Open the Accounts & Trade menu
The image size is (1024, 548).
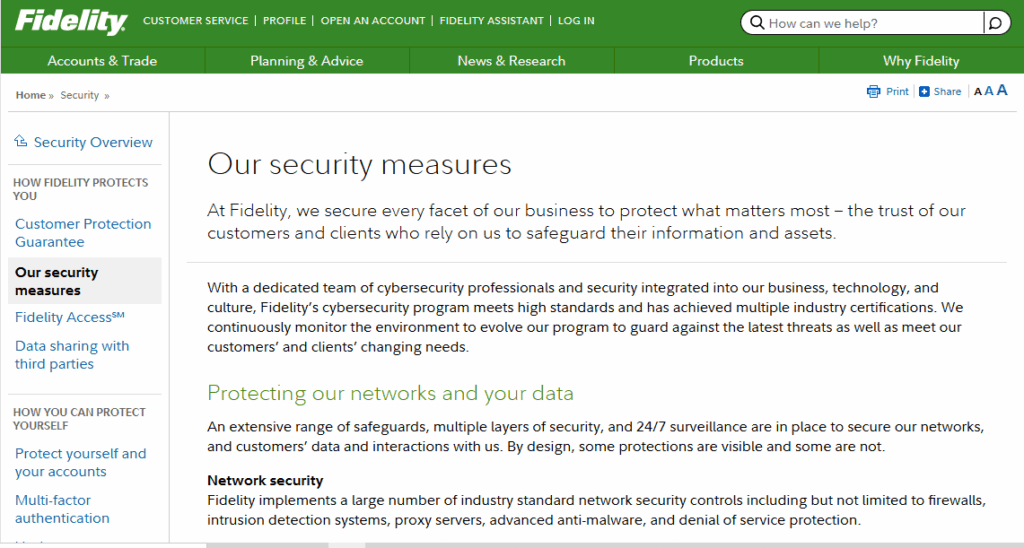click(103, 61)
